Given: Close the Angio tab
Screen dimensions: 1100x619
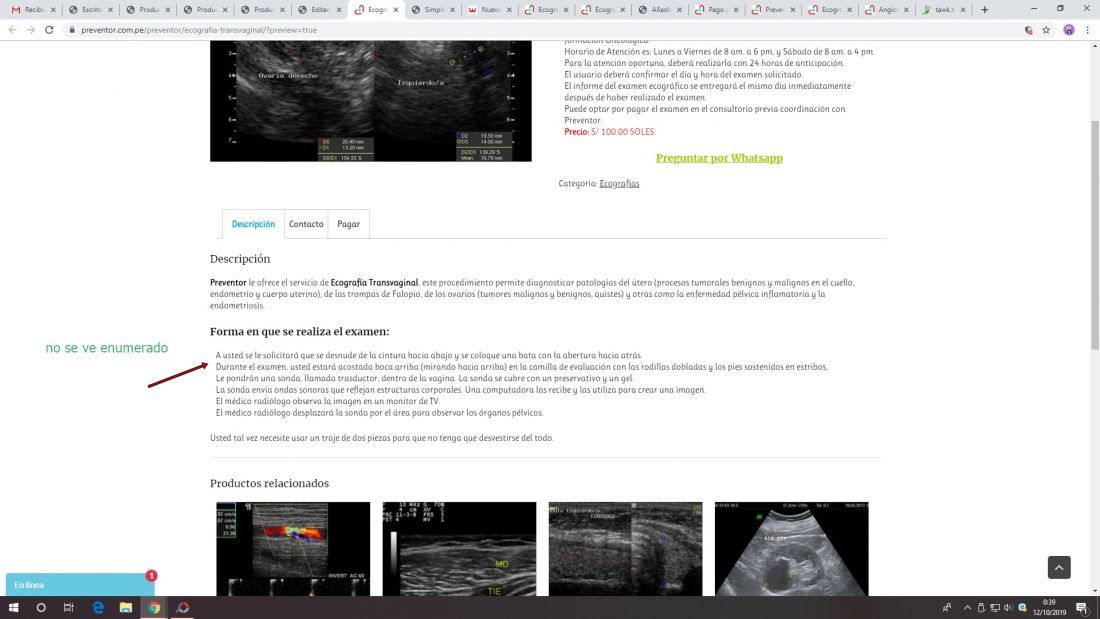Looking at the screenshot, I should (906, 10).
